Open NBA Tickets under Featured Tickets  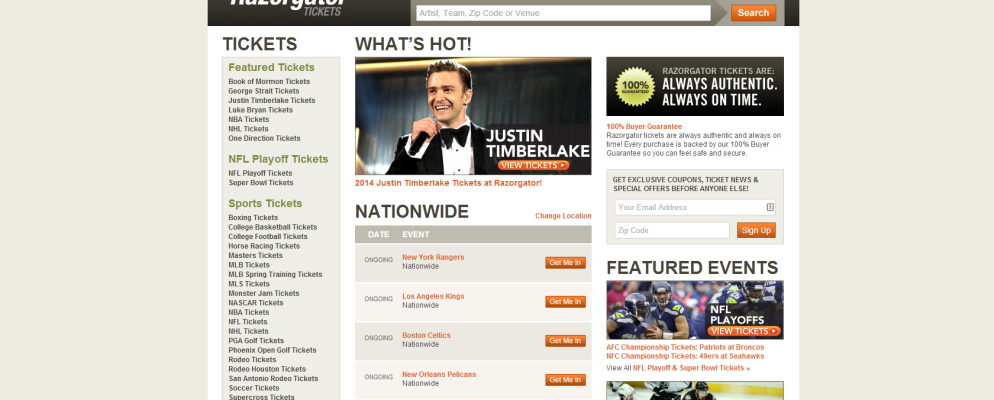point(248,120)
